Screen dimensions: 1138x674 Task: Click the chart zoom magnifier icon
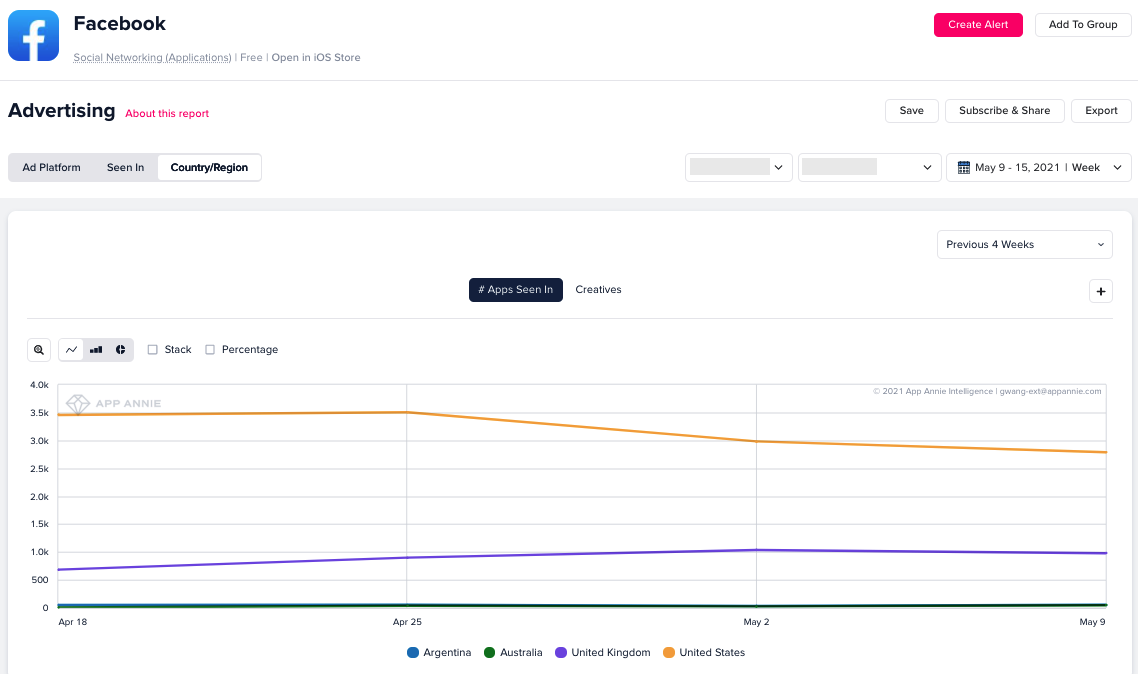pos(39,350)
